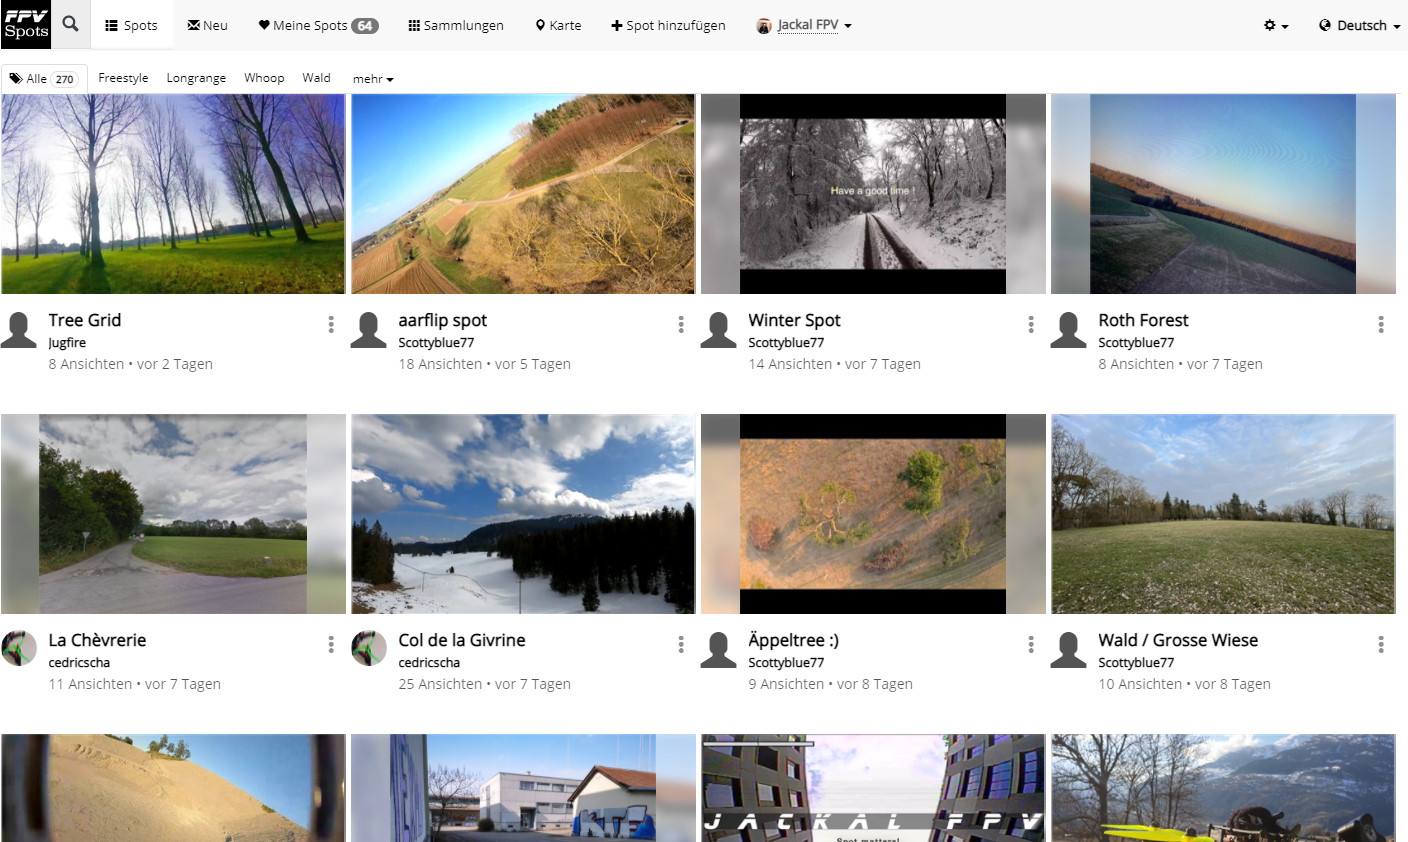Open Winter Spot thumbnail
1408x842 pixels.
[873, 194]
